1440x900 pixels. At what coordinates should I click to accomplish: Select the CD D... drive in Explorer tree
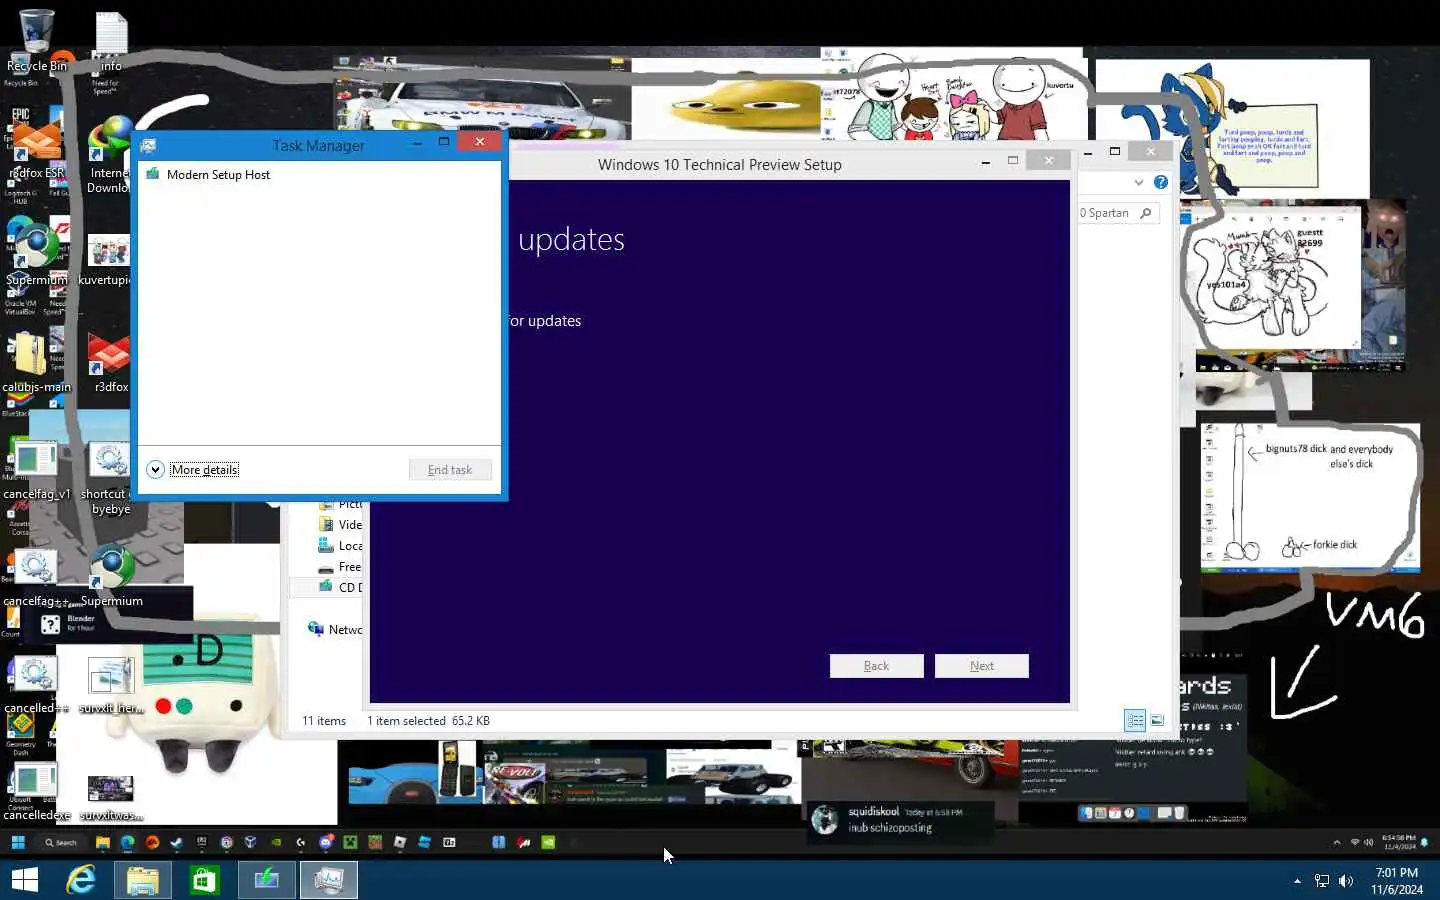coord(340,588)
